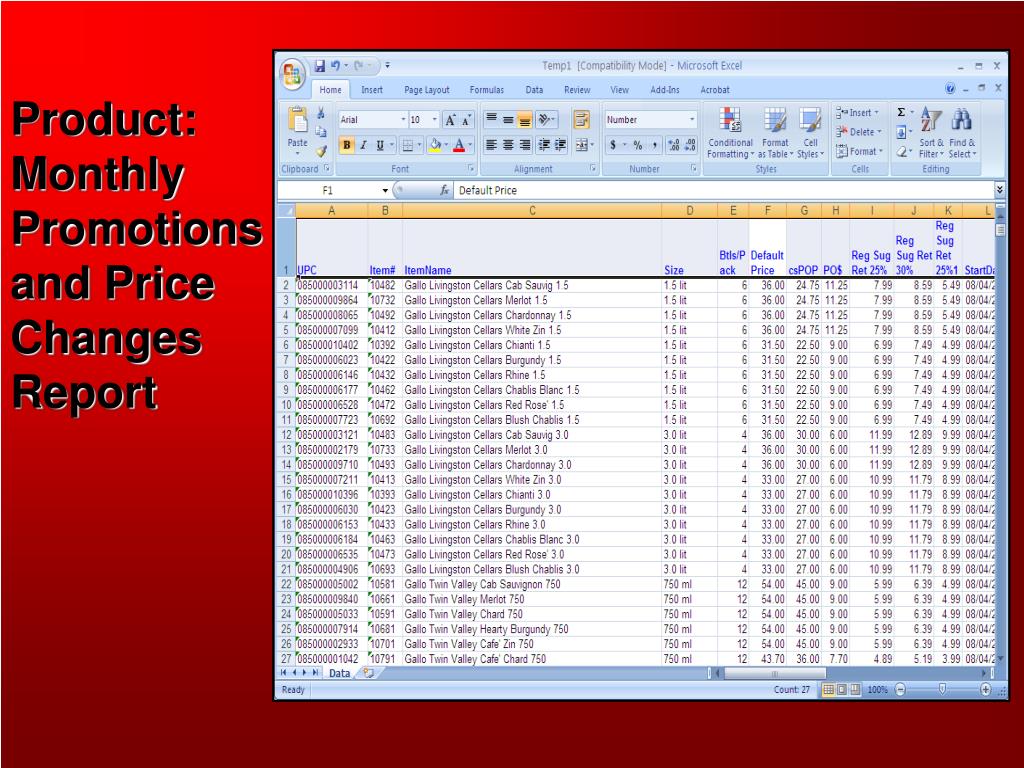
Task: Click the zoom slider handle
Action: 942,689
